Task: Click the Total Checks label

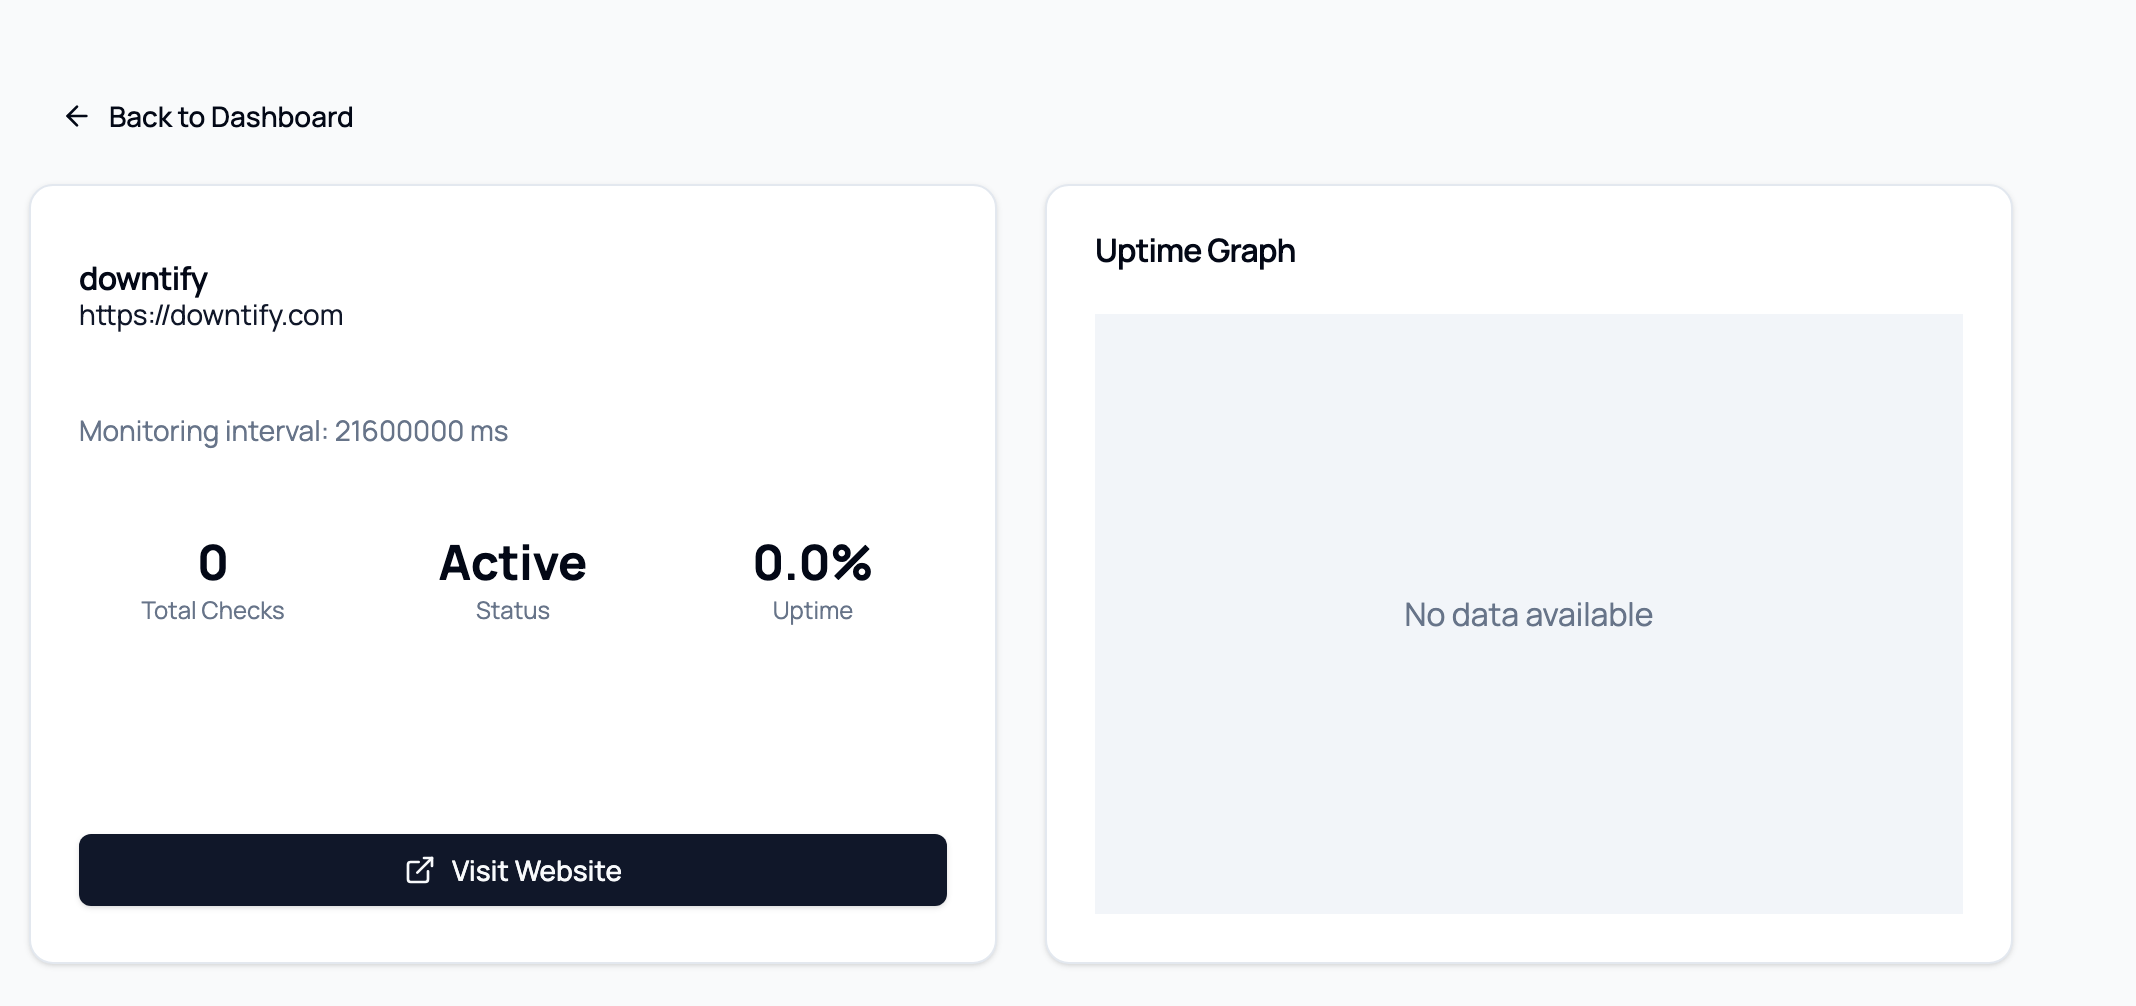Action: pyautogui.click(x=213, y=611)
